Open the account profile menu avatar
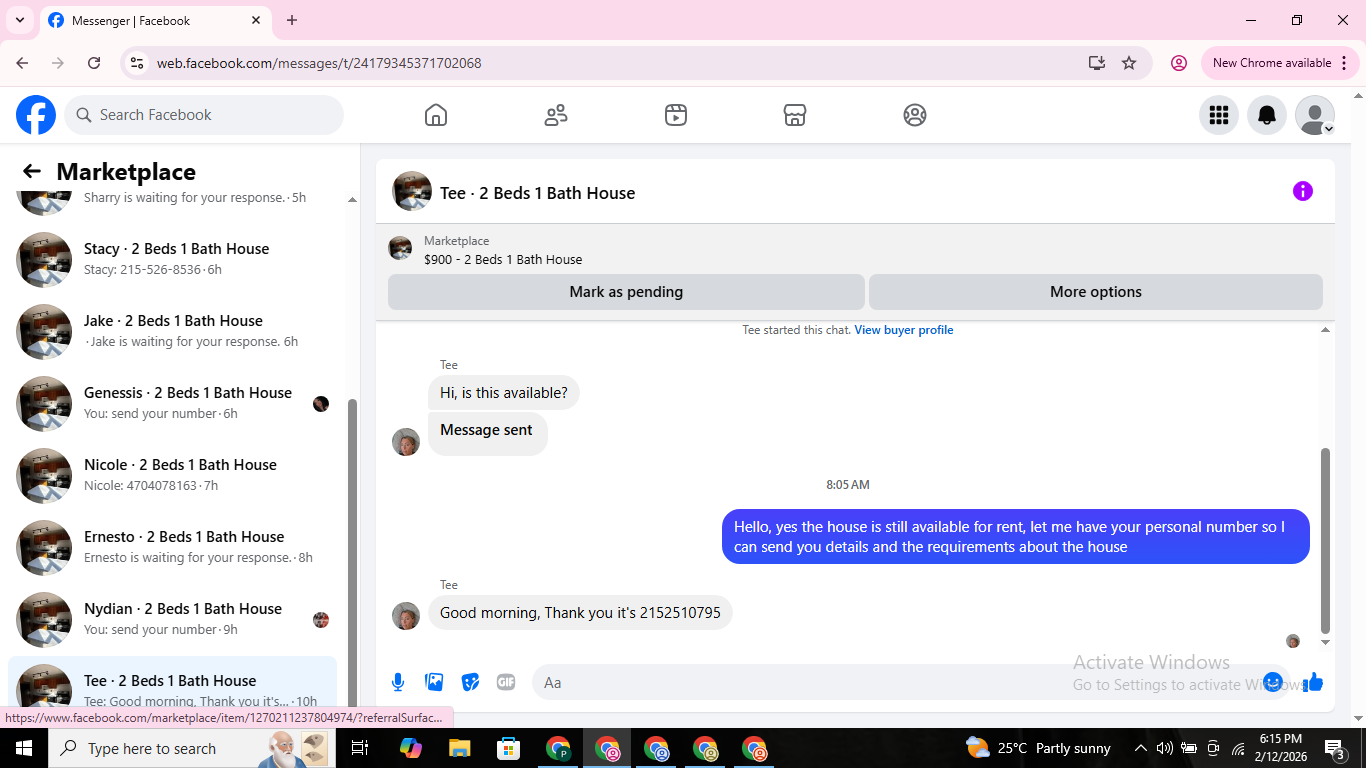 click(1315, 115)
